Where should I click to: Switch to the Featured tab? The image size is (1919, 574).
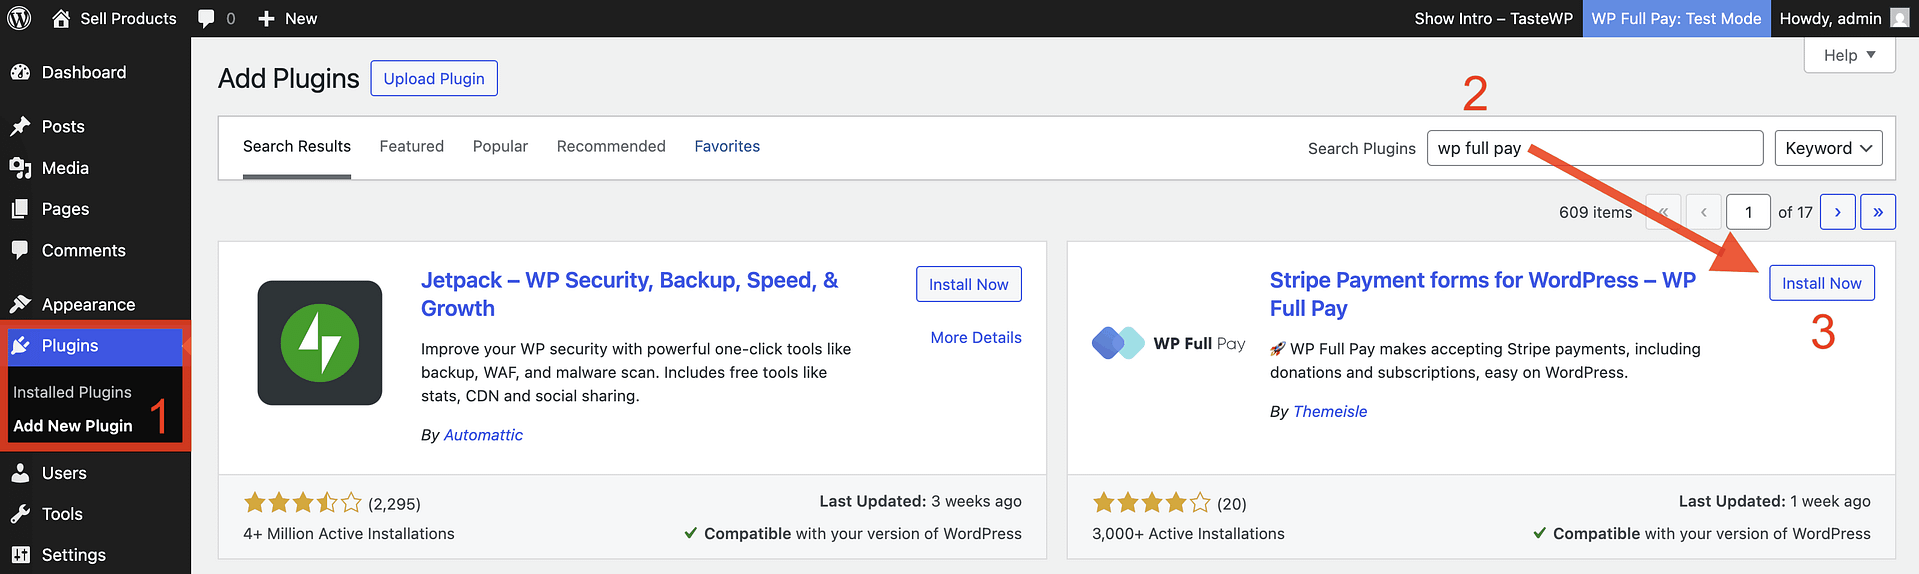[x=412, y=147]
